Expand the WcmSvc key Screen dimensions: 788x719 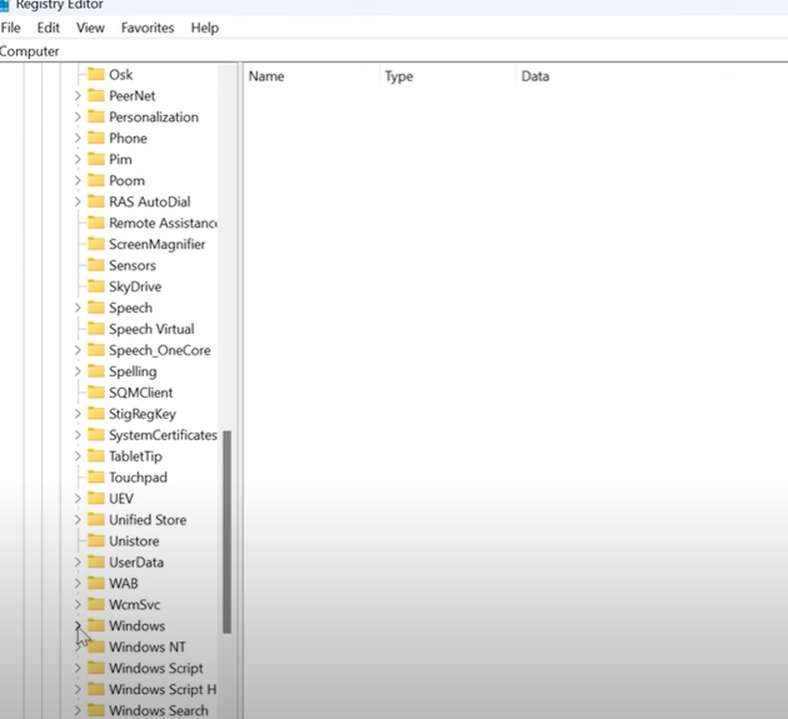point(77,604)
